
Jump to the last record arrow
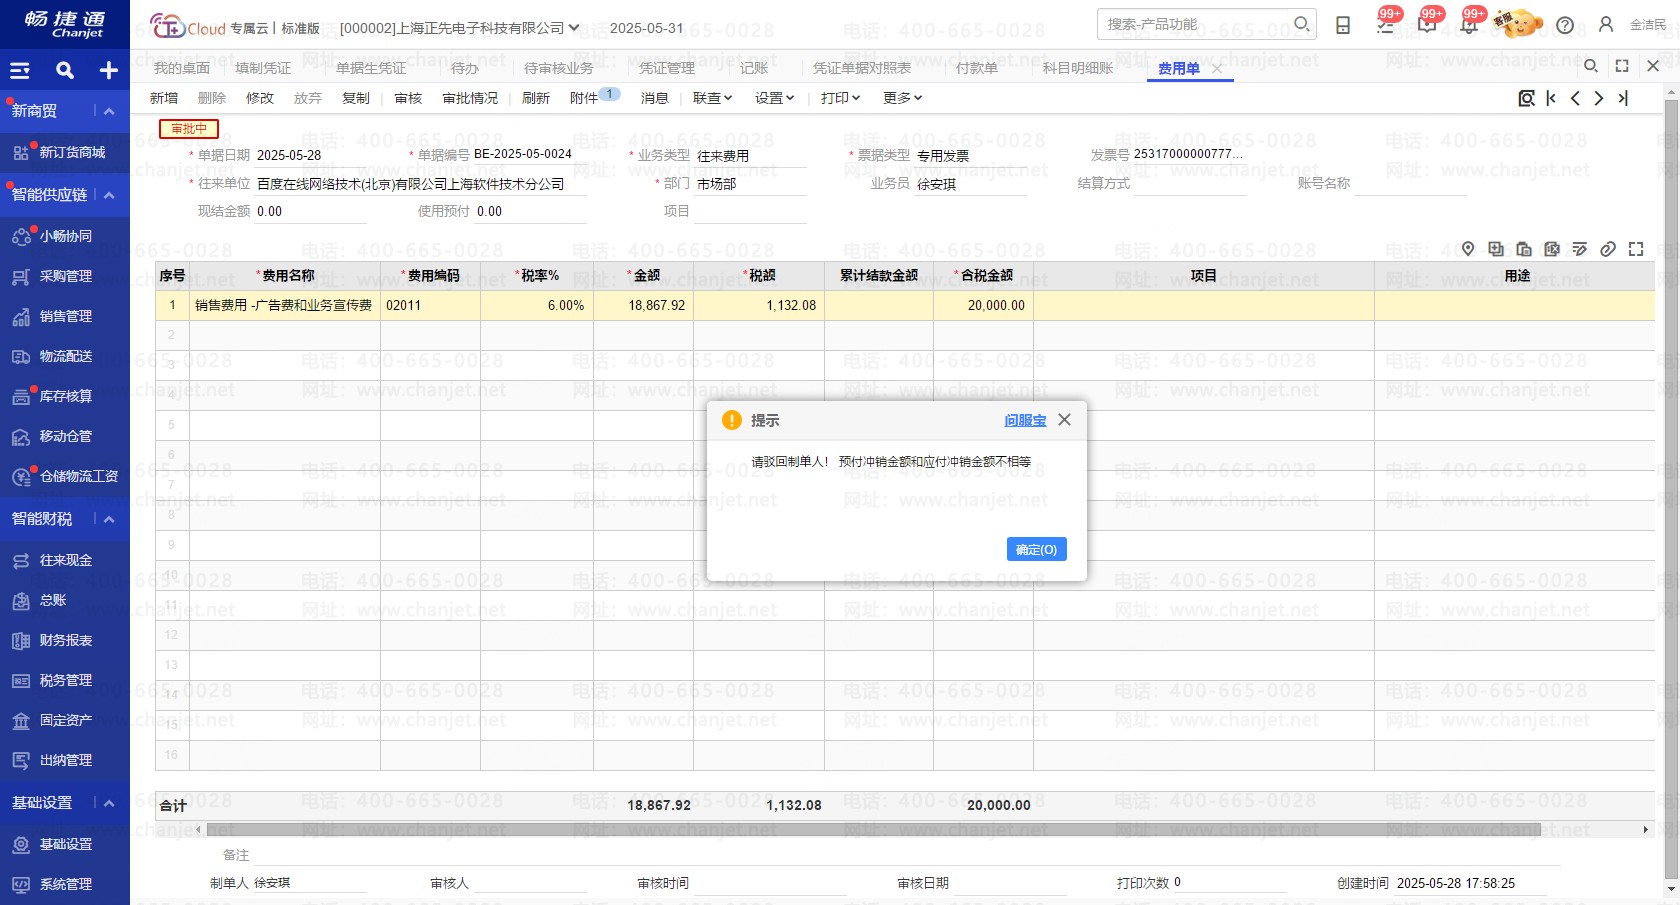pos(1623,98)
